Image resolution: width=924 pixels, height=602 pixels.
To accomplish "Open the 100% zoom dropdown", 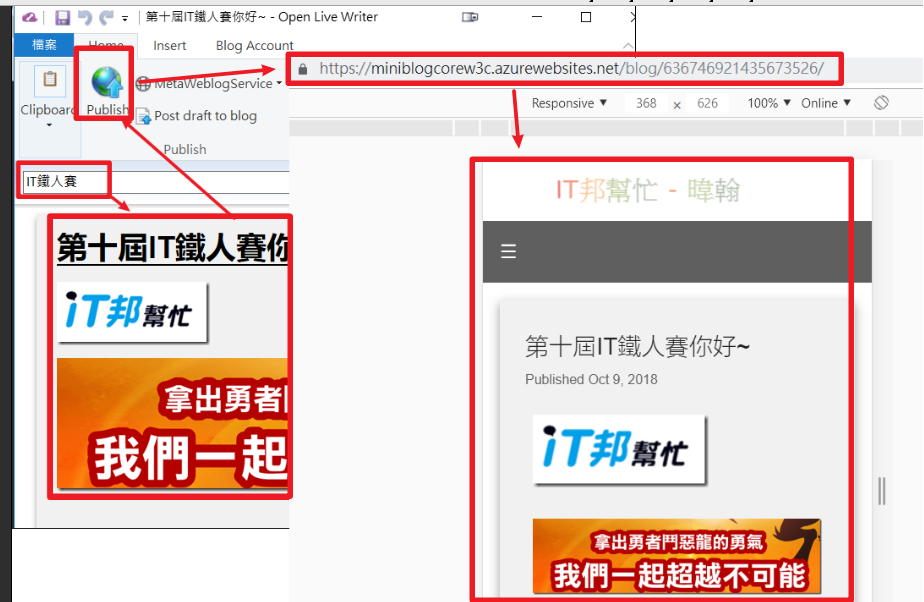I will (769, 103).
